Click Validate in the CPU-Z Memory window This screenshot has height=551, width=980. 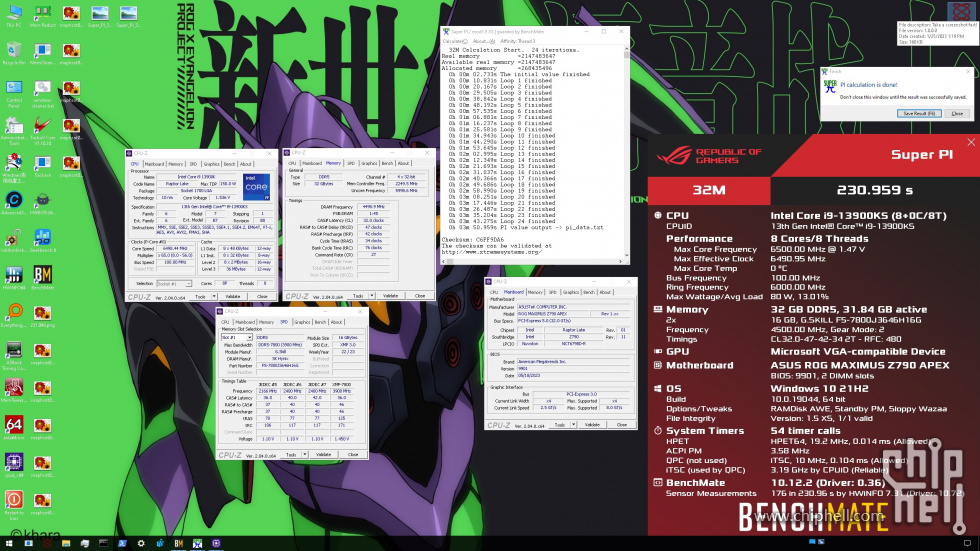pos(390,295)
